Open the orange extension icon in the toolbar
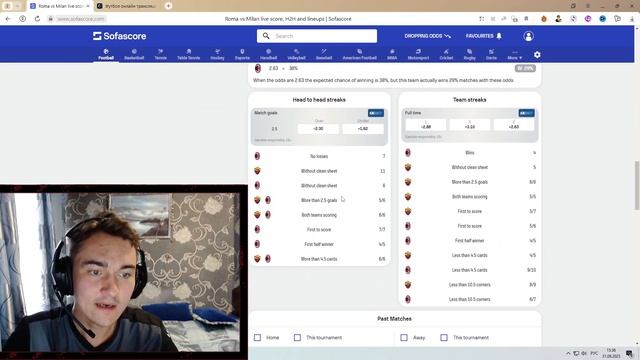 (x=544, y=19)
